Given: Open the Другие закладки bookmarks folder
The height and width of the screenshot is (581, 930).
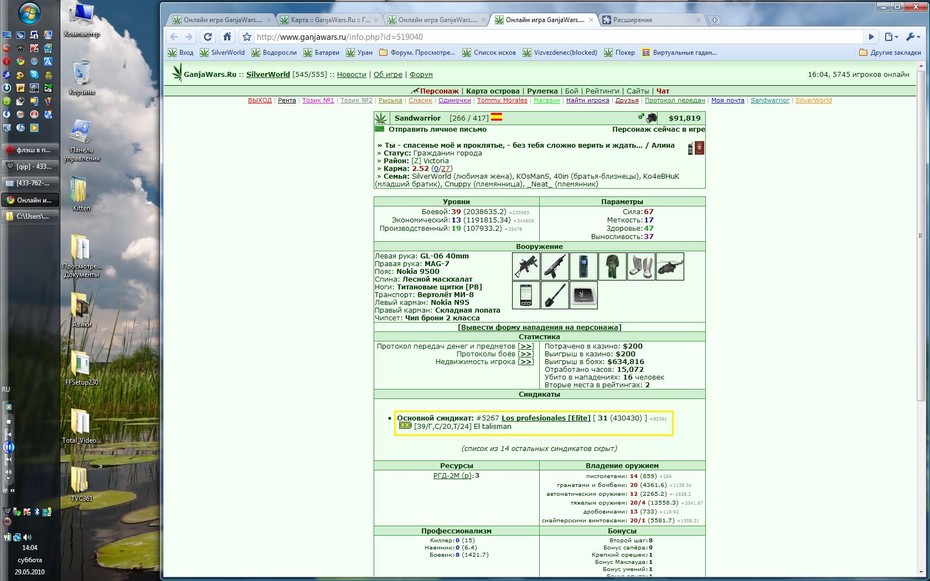Looking at the screenshot, I should 890,53.
